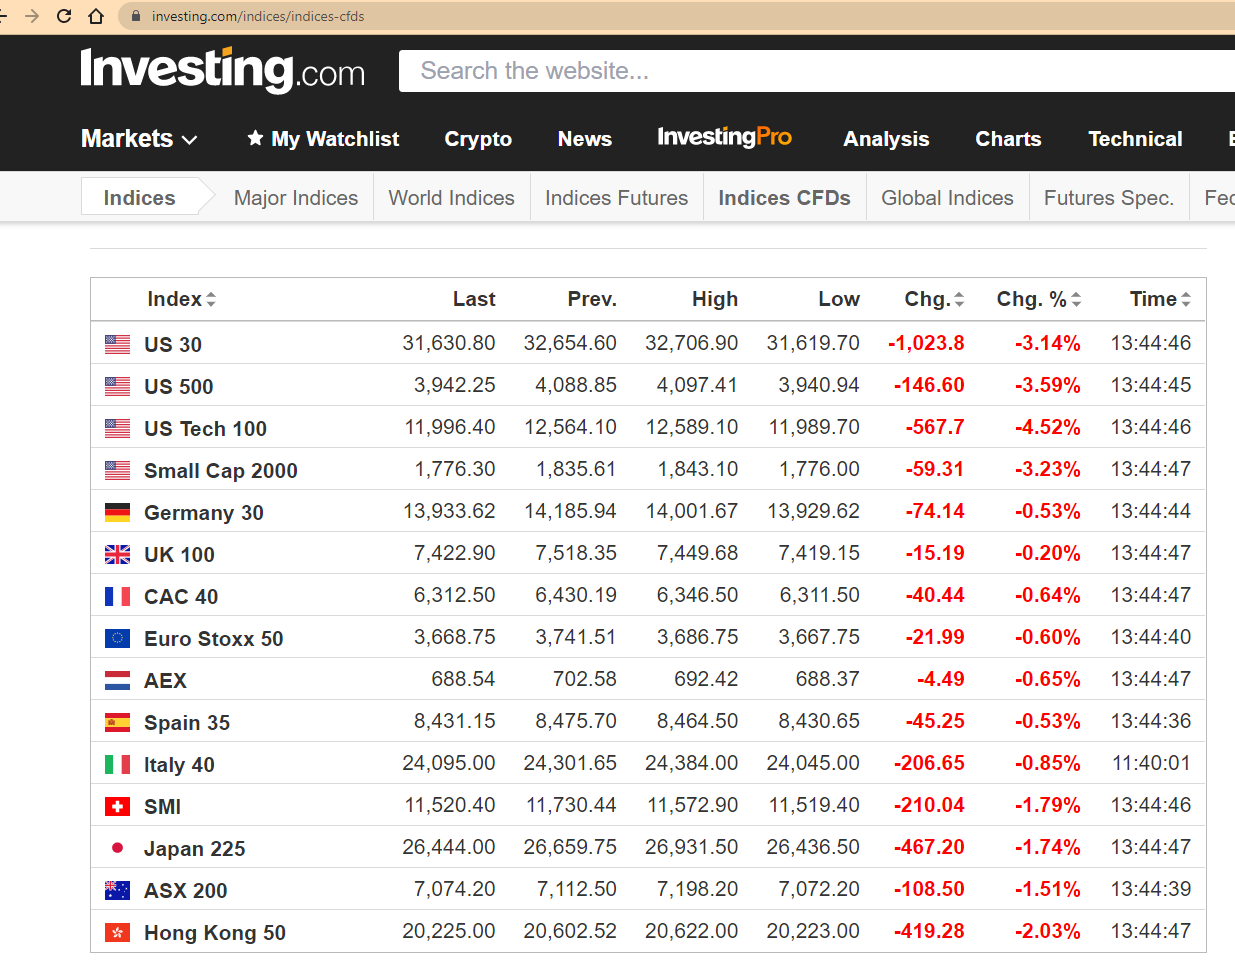Click the UK flag icon
1235x960 pixels.
(117, 555)
